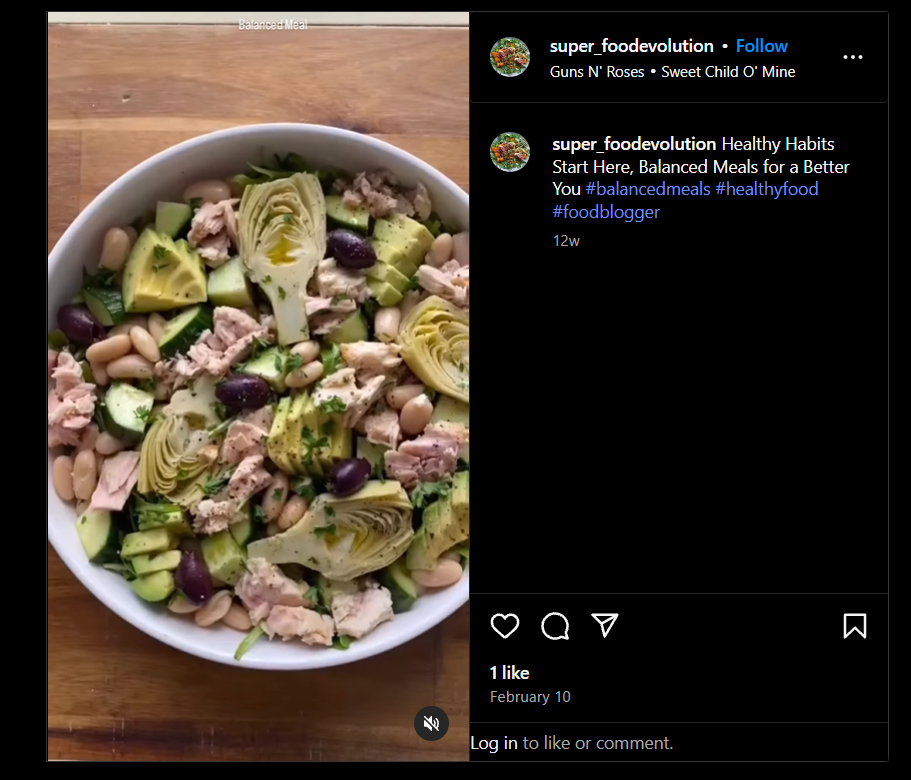Screen dimensions: 911x780
Task: Save post with bookmark icon
Action: [854, 626]
